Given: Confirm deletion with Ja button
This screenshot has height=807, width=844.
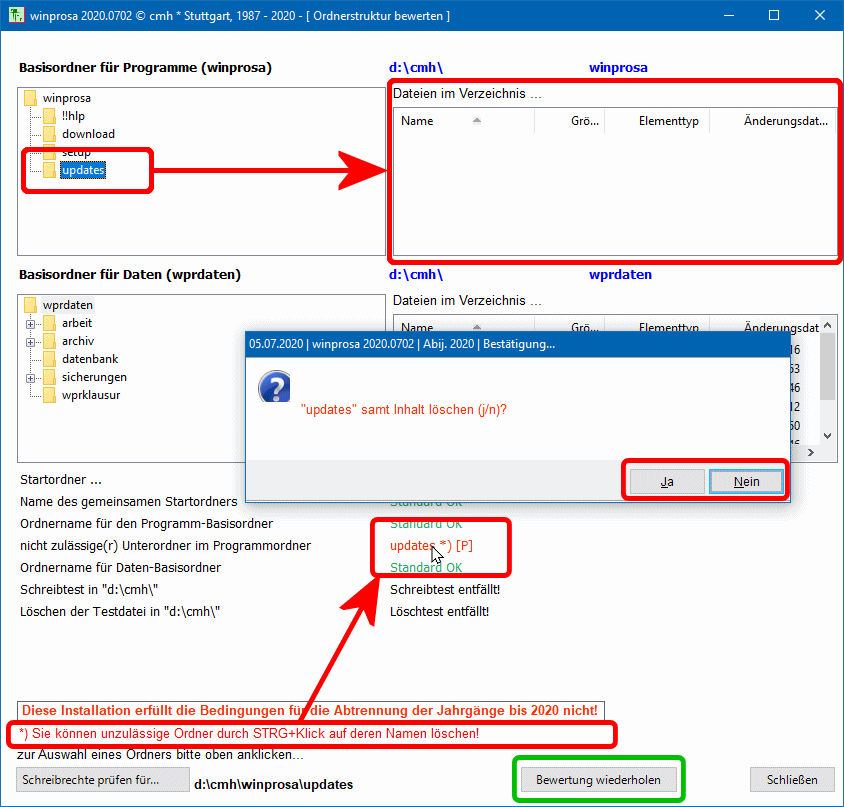Looking at the screenshot, I should [667, 481].
